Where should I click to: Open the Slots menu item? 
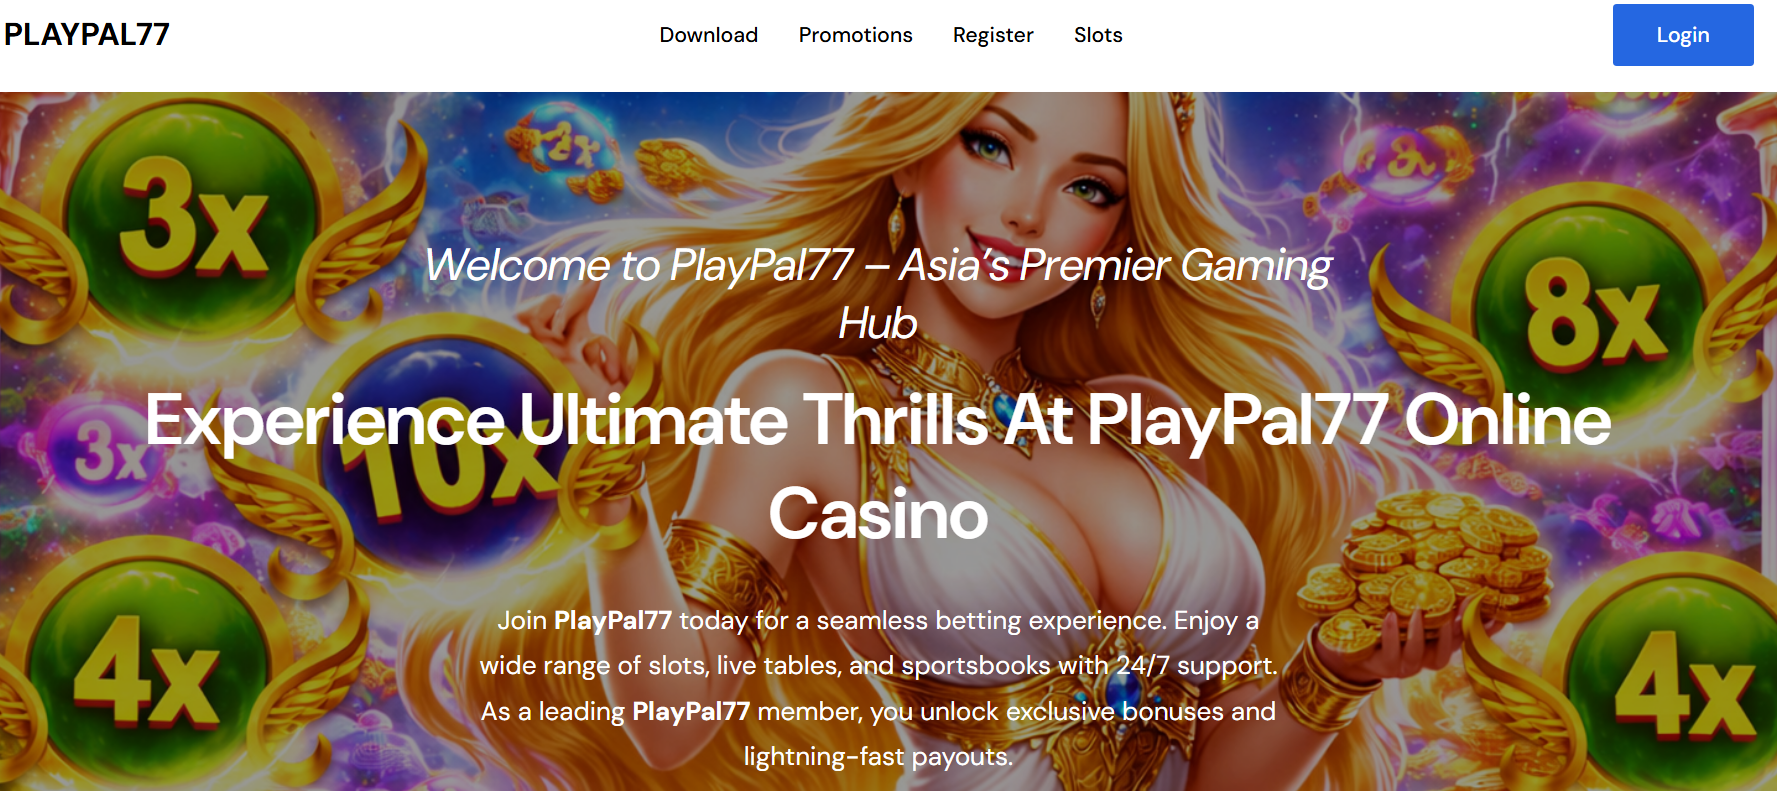(x=1098, y=35)
